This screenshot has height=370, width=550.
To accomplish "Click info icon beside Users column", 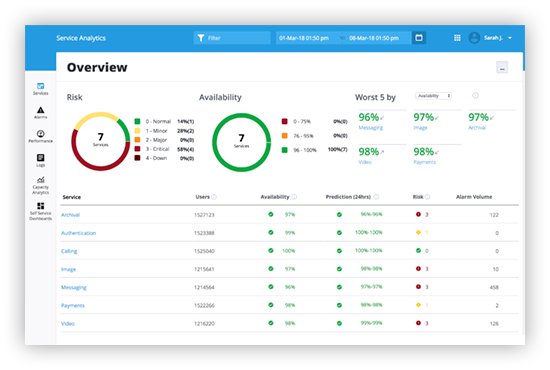I will pos(214,197).
